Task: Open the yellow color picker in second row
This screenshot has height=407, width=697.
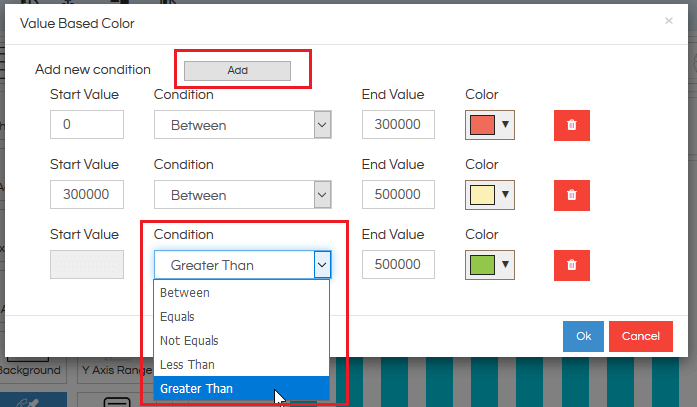Action: [490, 195]
